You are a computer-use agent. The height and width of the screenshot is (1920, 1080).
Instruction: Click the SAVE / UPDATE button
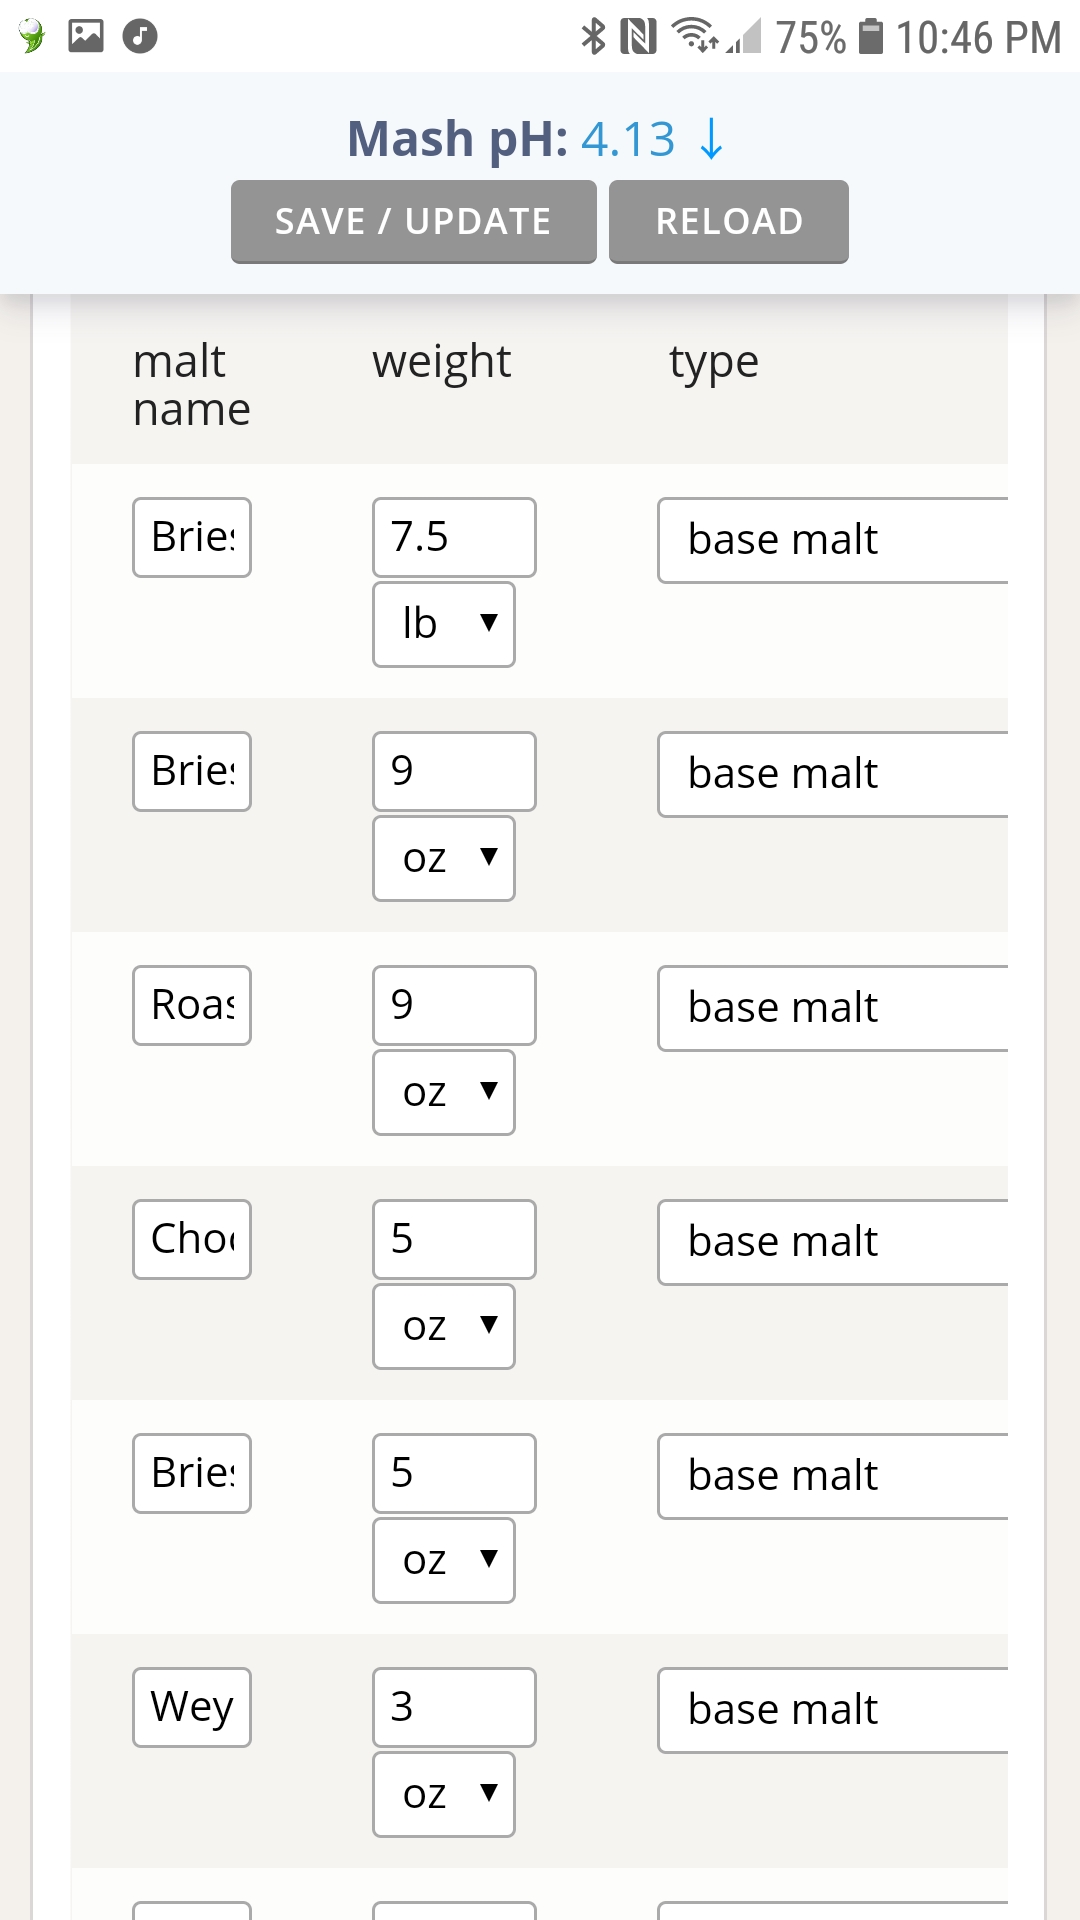[414, 221]
